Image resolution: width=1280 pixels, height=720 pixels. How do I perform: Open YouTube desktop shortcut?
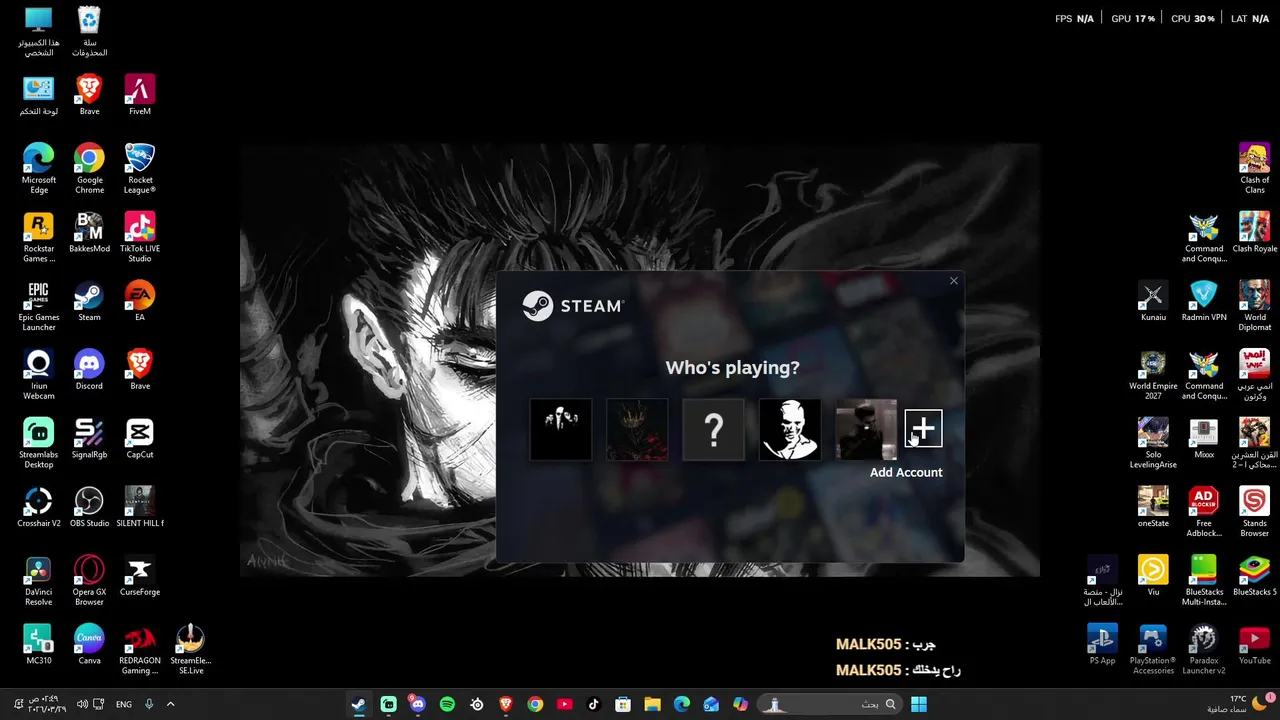pyautogui.click(x=1254, y=644)
